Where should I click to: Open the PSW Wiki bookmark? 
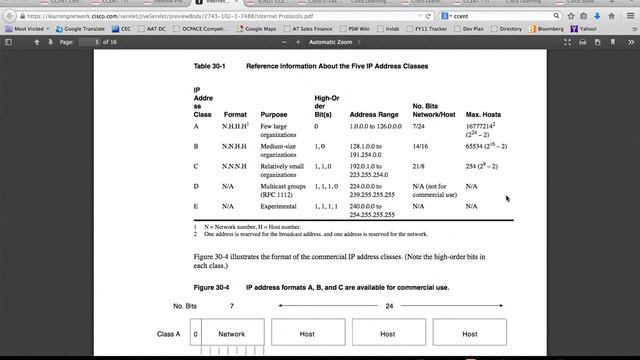pyautogui.click(x=355, y=29)
